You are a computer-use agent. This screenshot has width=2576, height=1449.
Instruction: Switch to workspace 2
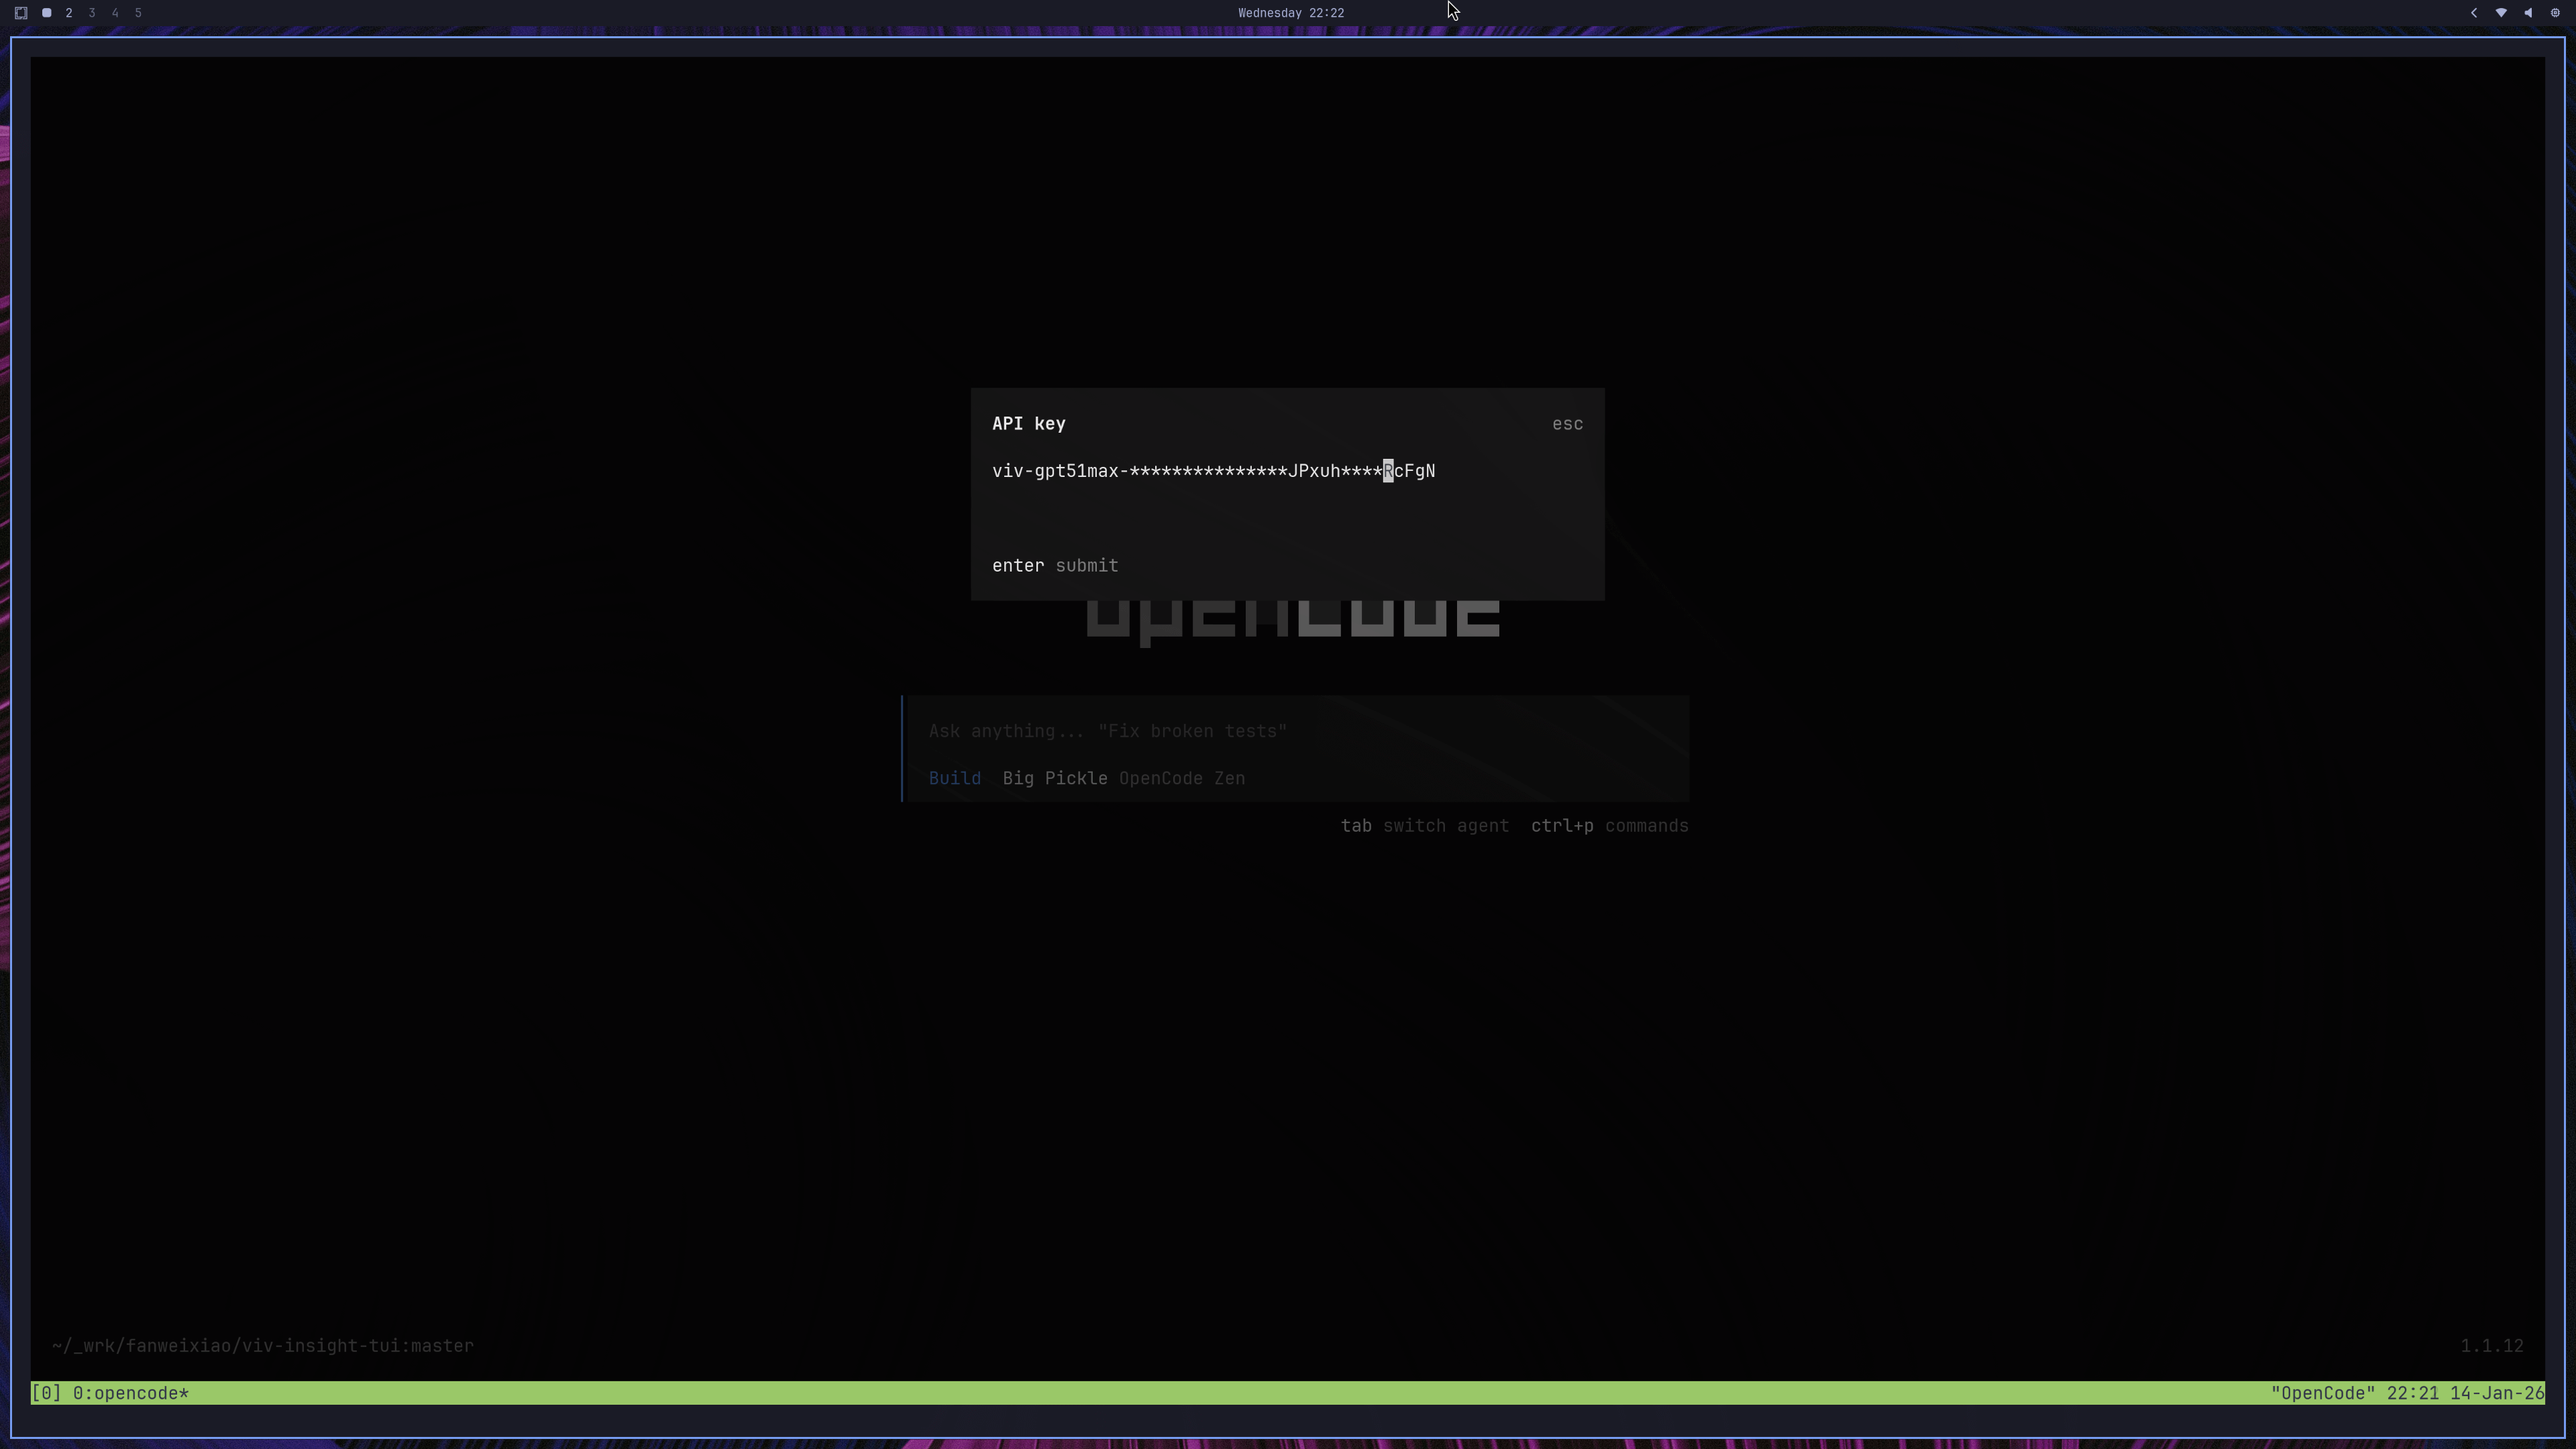pyautogui.click(x=69, y=13)
